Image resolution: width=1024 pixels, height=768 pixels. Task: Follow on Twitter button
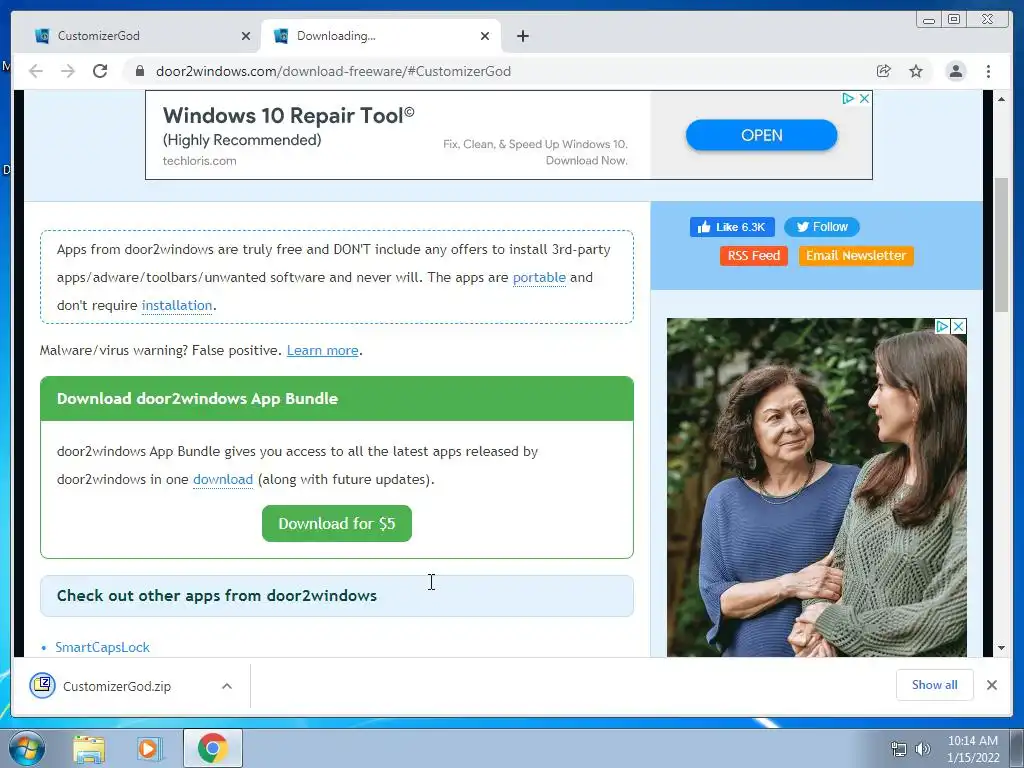pos(822,227)
